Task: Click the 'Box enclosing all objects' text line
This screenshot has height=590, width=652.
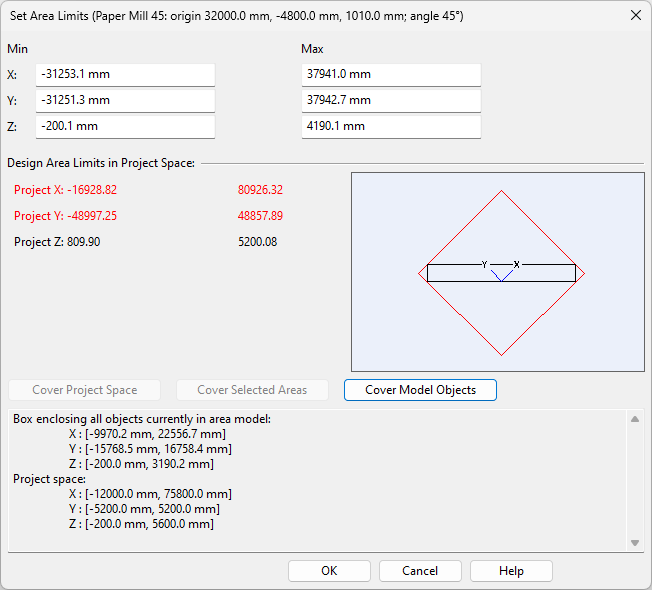Action: [x=142, y=419]
